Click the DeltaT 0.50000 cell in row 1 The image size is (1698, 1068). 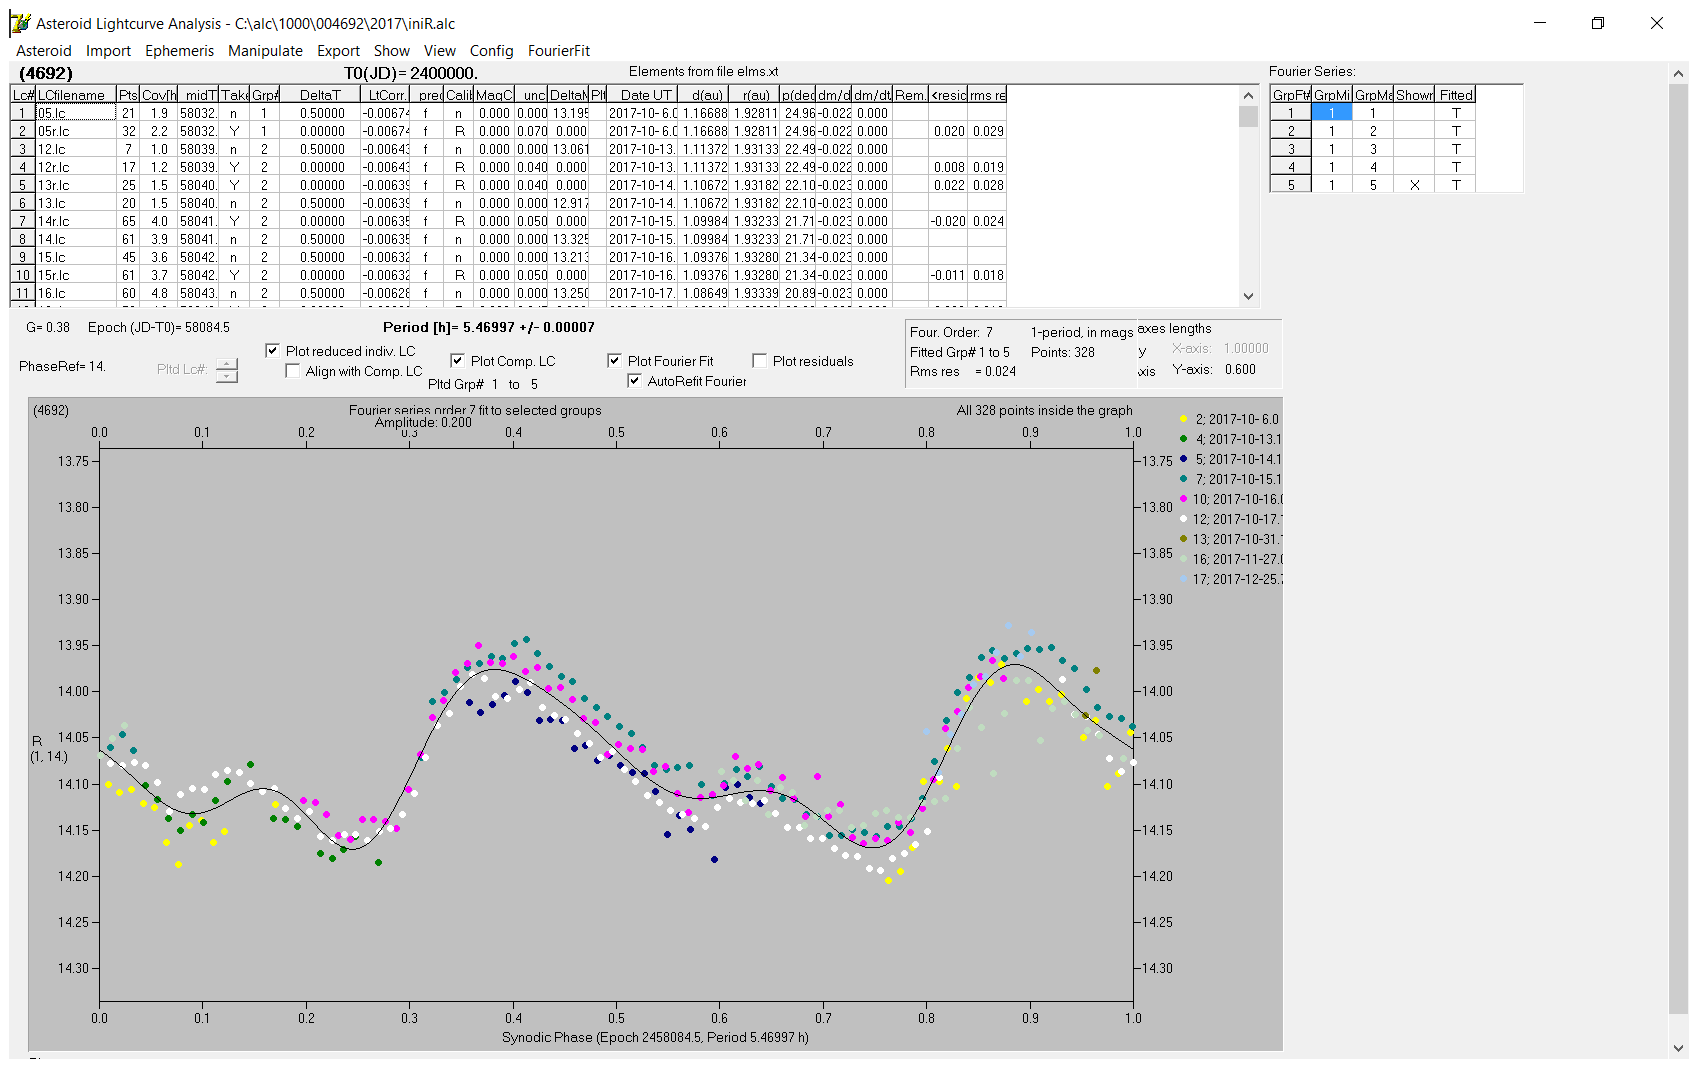(320, 113)
